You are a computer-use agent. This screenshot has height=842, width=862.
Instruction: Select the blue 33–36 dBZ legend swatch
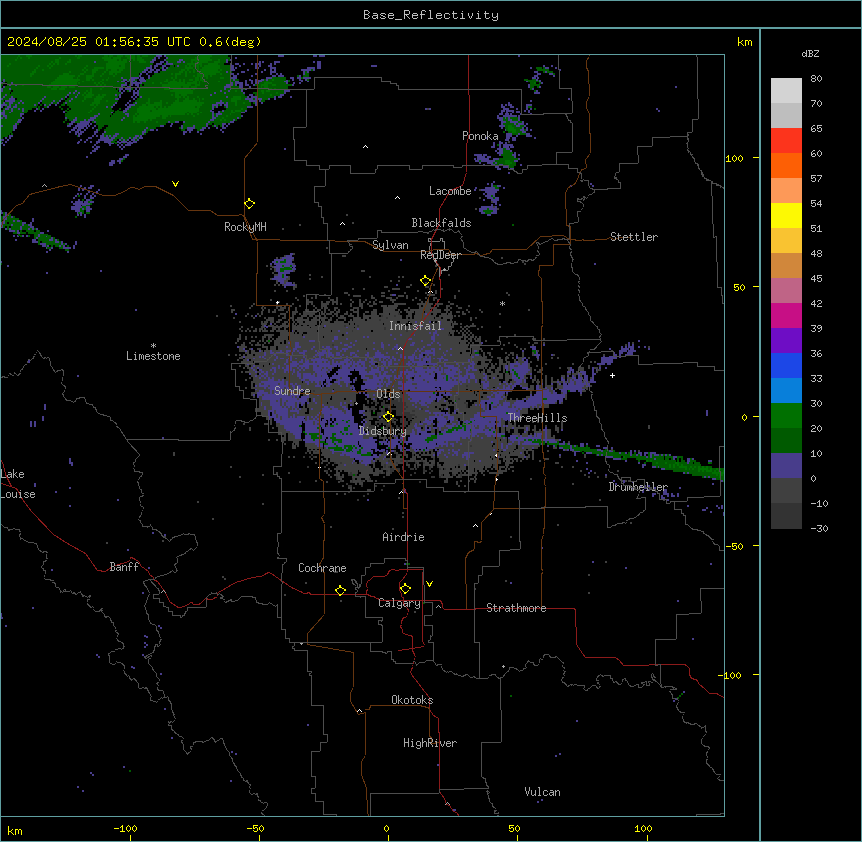[x=786, y=365]
